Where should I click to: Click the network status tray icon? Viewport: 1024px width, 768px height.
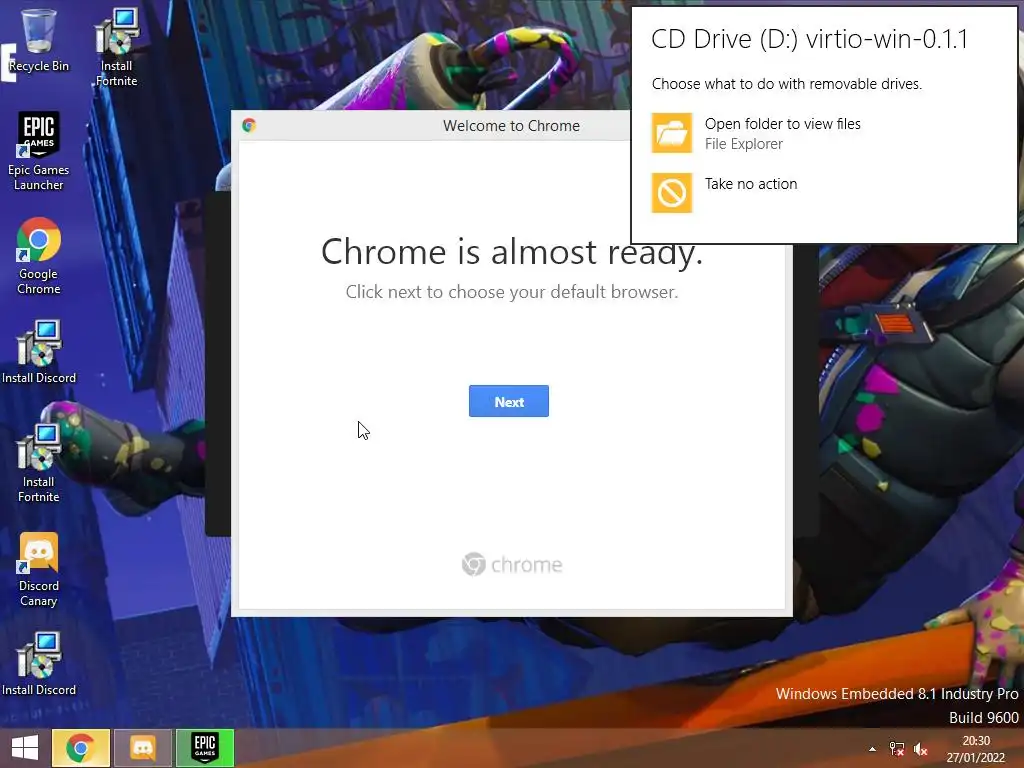(x=897, y=750)
